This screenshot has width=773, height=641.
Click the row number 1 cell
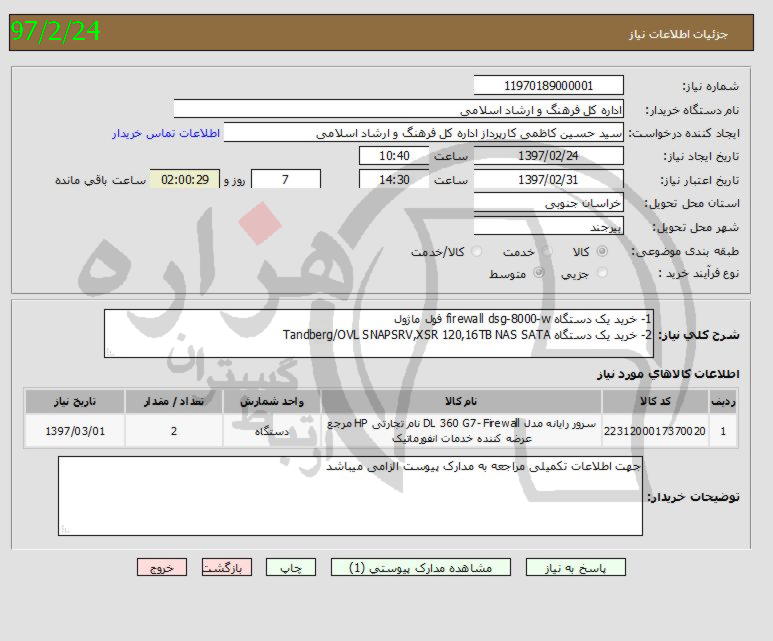(723, 431)
